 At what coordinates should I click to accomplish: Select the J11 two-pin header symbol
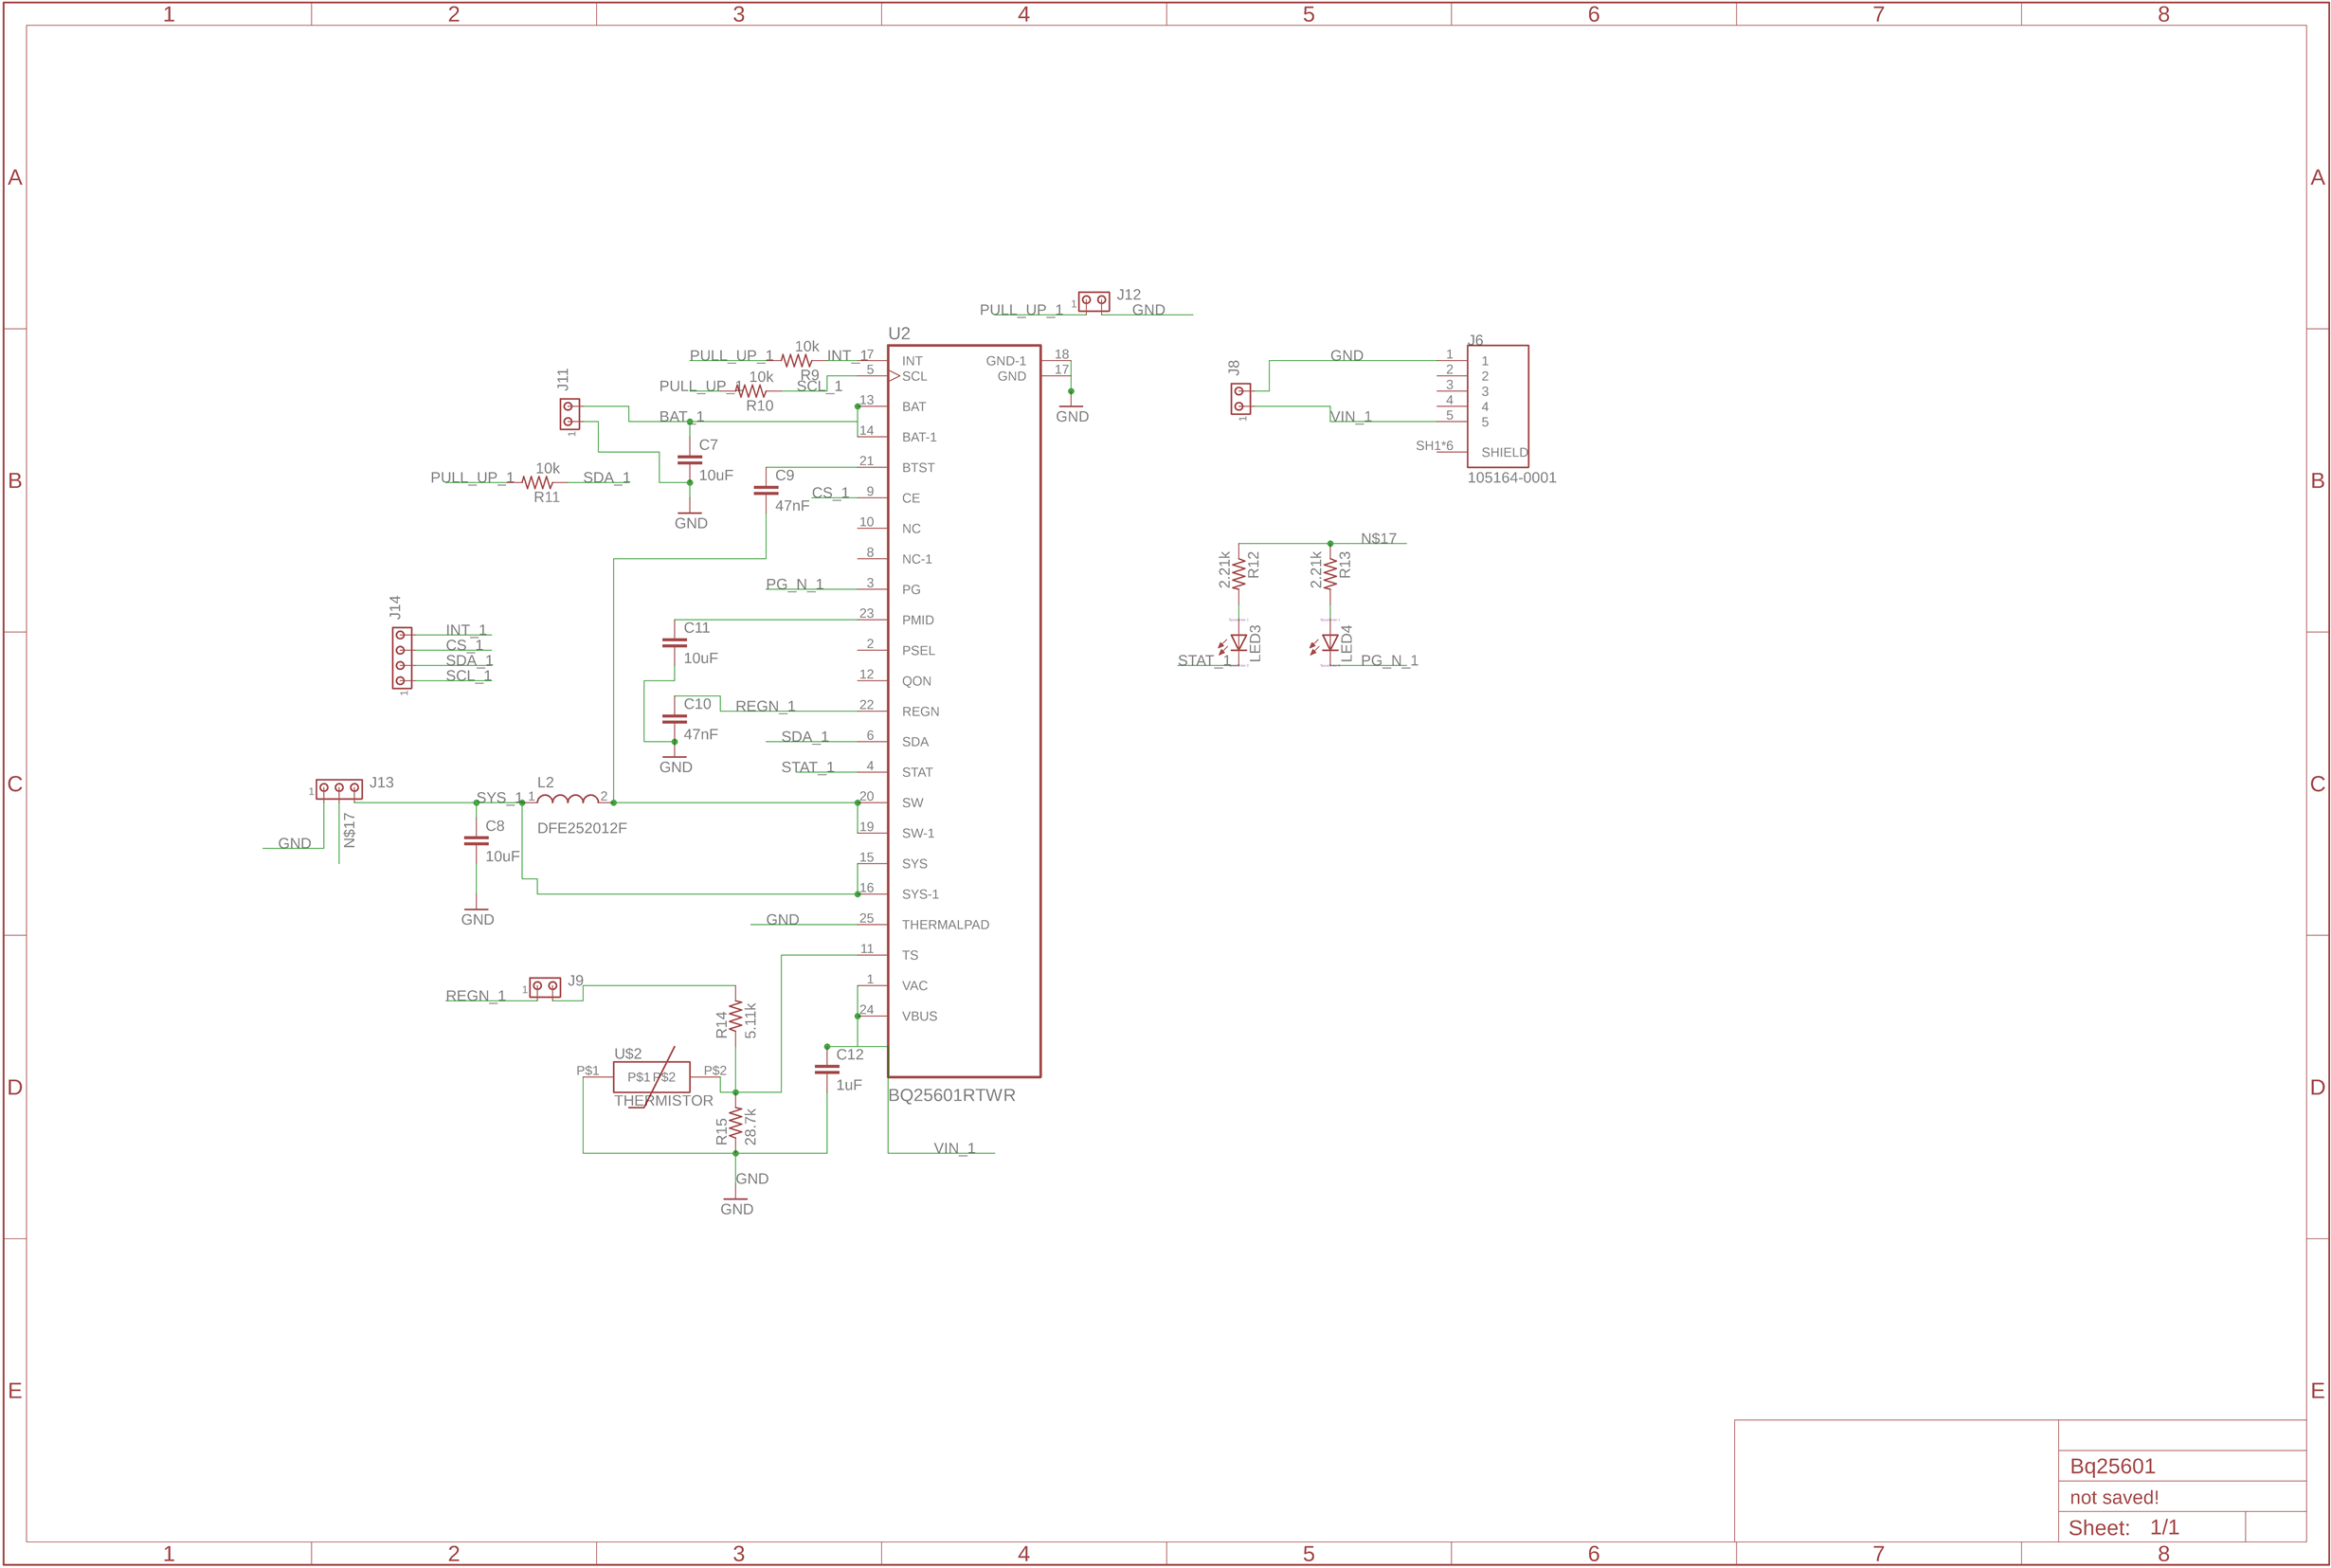(x=570, y=414)
